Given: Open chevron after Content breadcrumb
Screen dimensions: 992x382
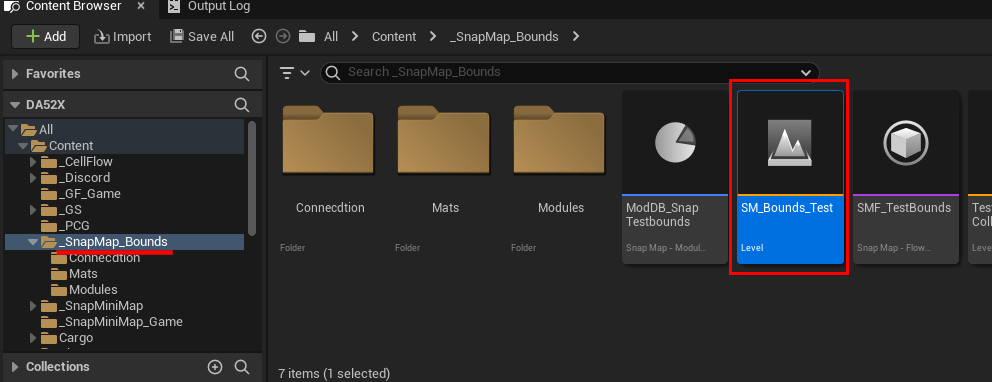Looking at the screenshot, I should (433, 37).
